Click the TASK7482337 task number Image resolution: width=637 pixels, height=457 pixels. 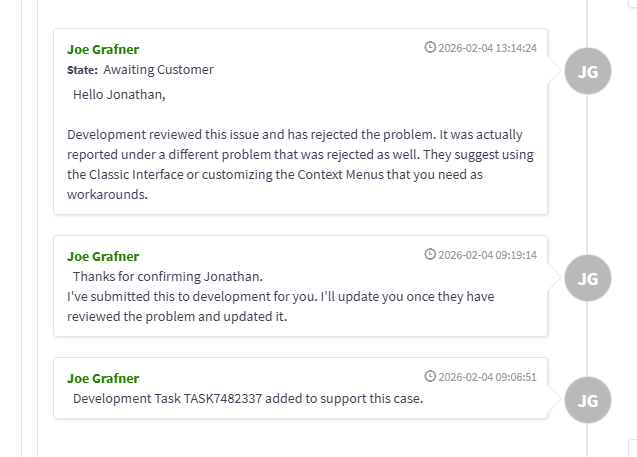pos(225,399)
